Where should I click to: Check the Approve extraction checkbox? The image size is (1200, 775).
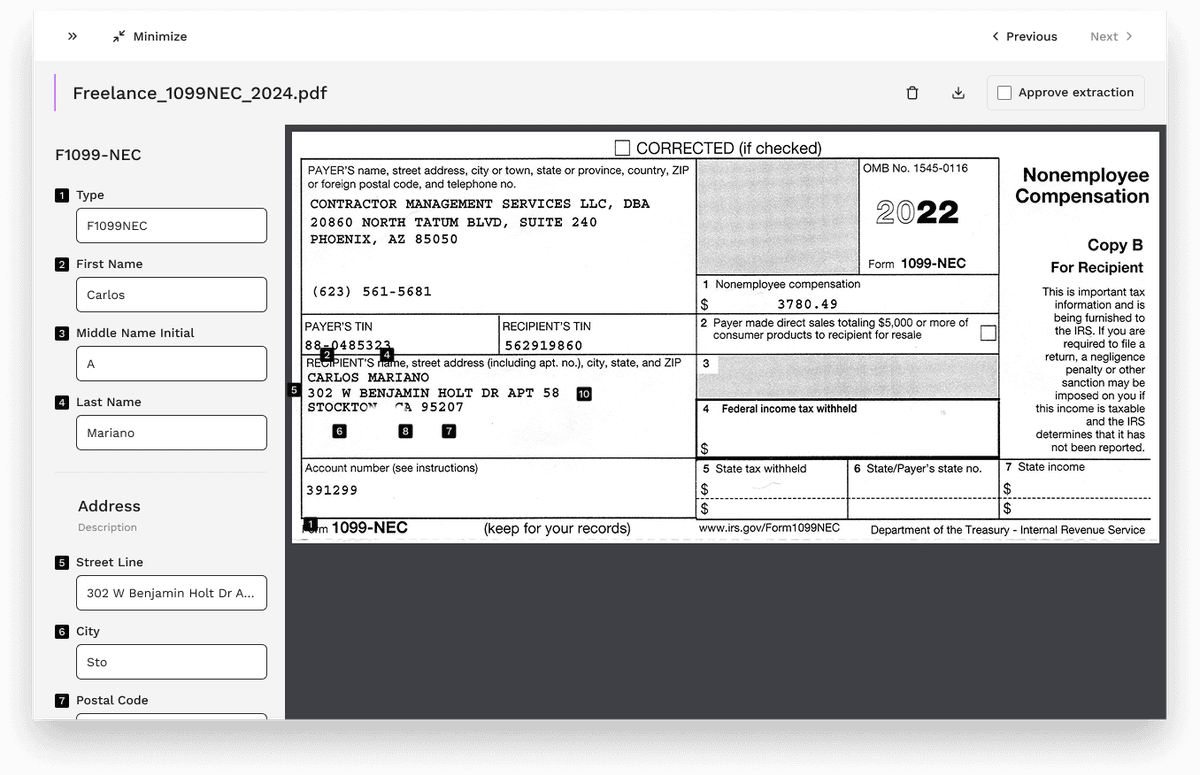[x=1005, y=93]
